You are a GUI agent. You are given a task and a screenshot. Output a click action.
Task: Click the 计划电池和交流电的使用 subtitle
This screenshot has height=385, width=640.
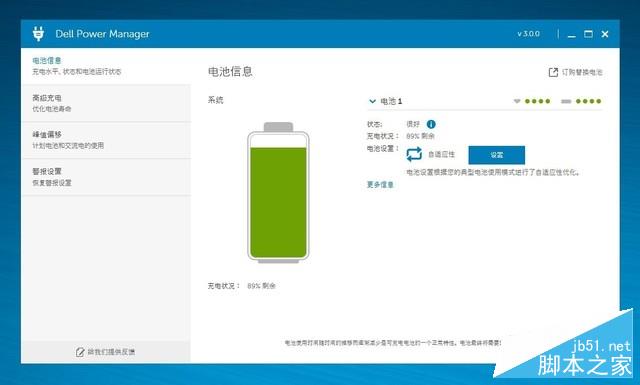coord(68,146)
